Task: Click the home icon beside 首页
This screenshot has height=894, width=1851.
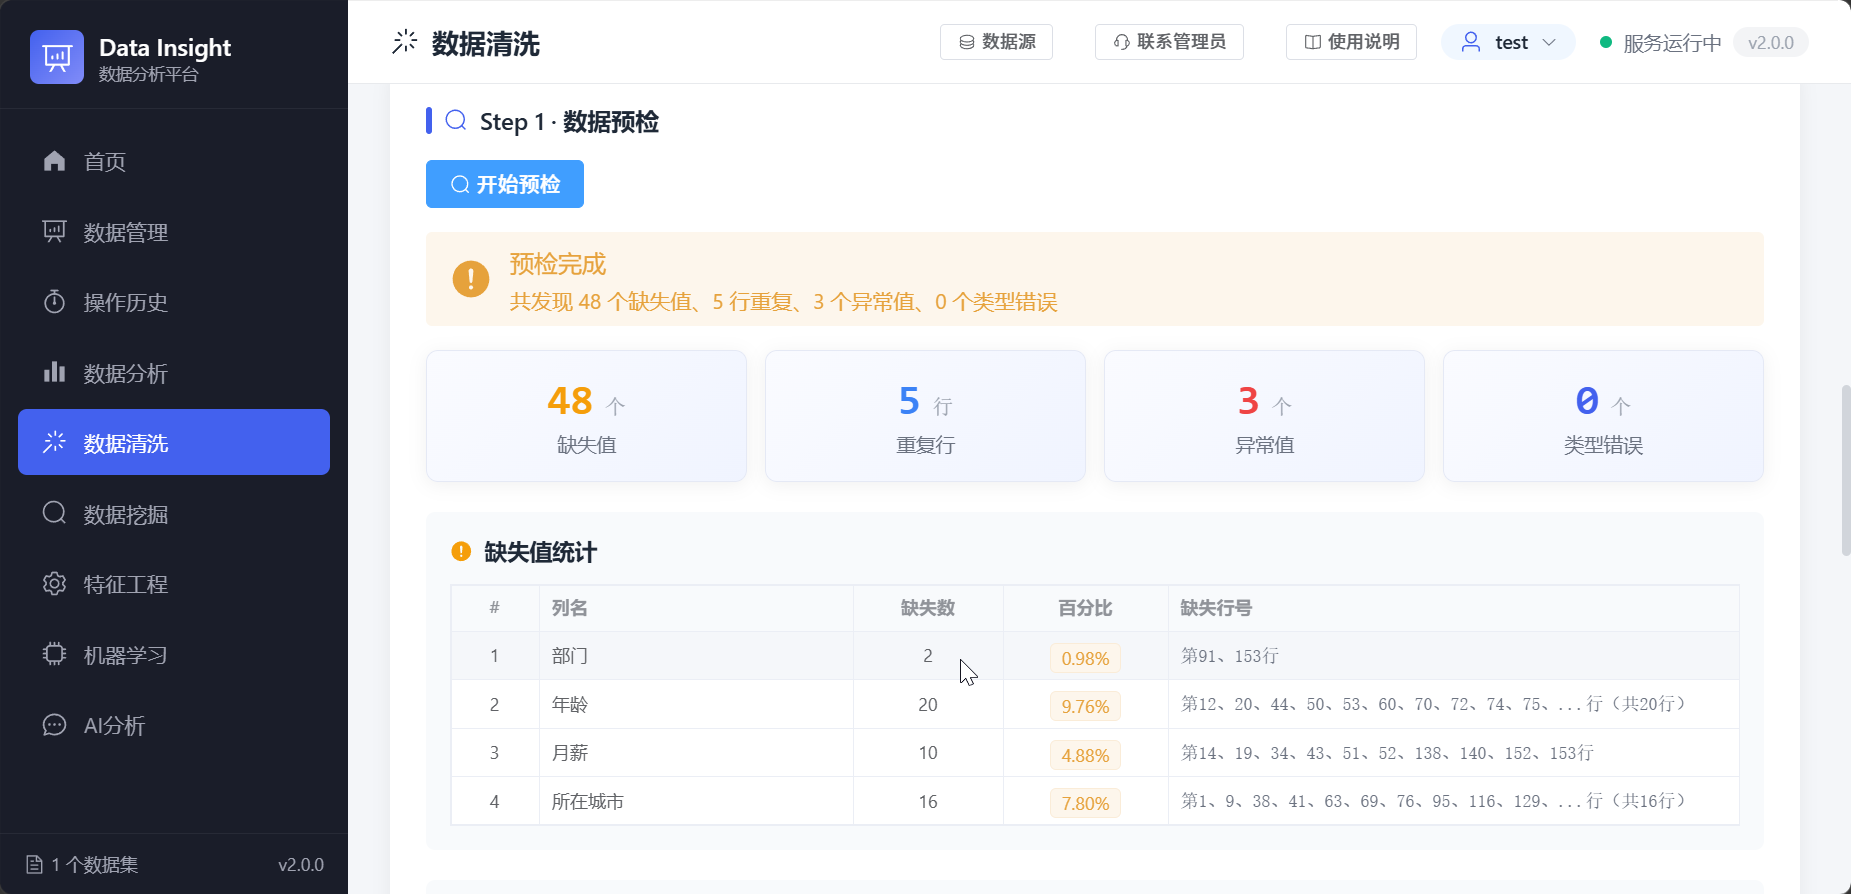Action: coord(55,161)
